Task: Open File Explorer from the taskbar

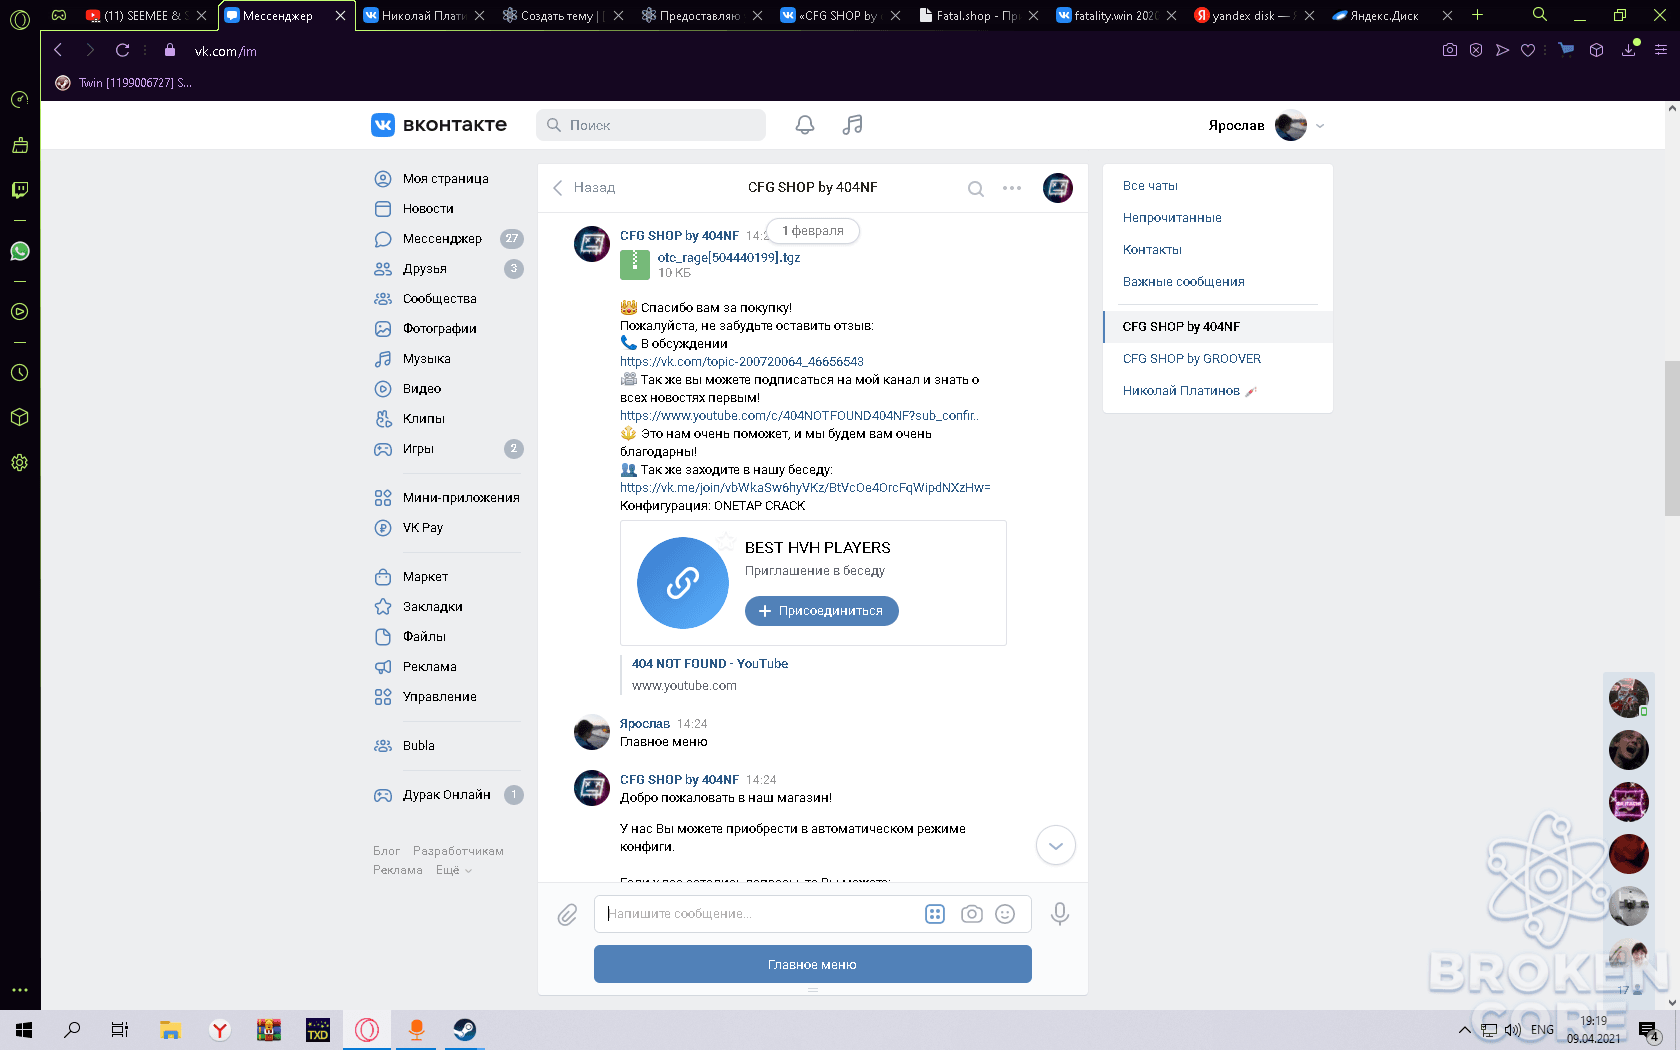Action: tap(170, 1030)
